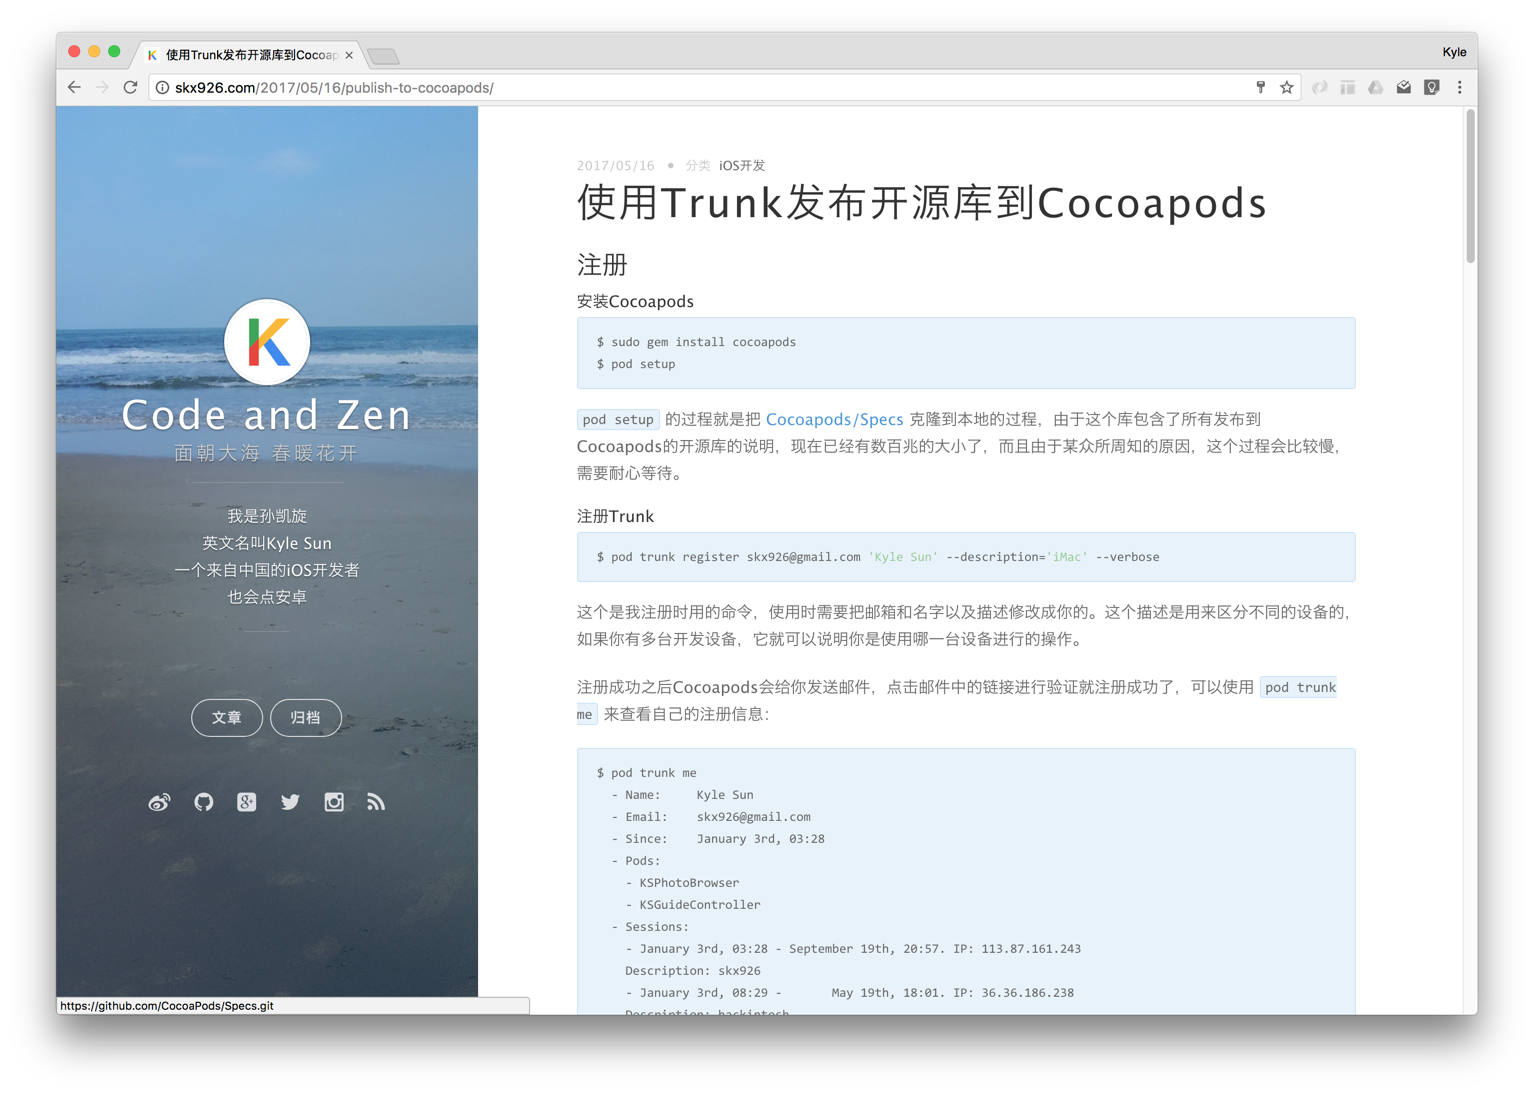This screenshot has height=1095, width=1534.
Task: Open the GitHub profile icon
Action: [x=204, y=802]
